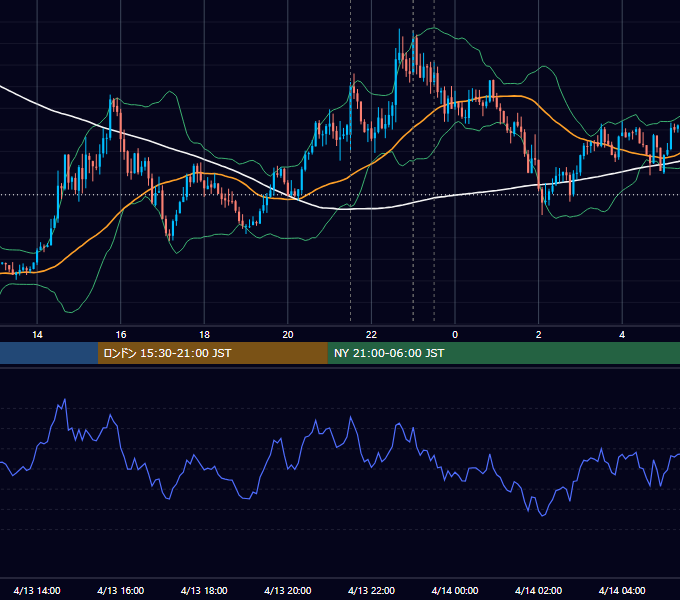Screen dimensions: 680x600
Task: Select the ロンドン 15:30-21:00 JST session bar
Action: click(212, 353)
